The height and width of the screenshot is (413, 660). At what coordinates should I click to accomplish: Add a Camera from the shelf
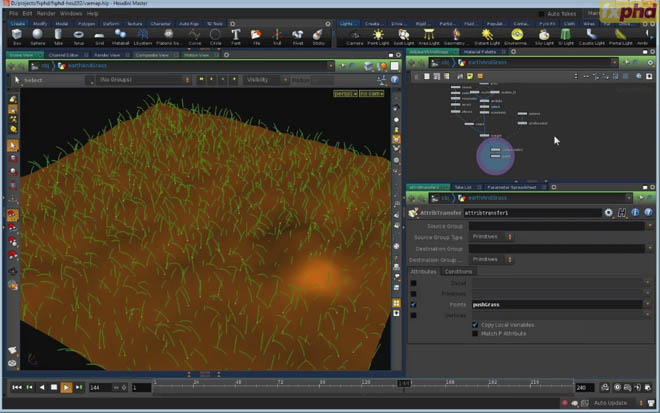354,37
